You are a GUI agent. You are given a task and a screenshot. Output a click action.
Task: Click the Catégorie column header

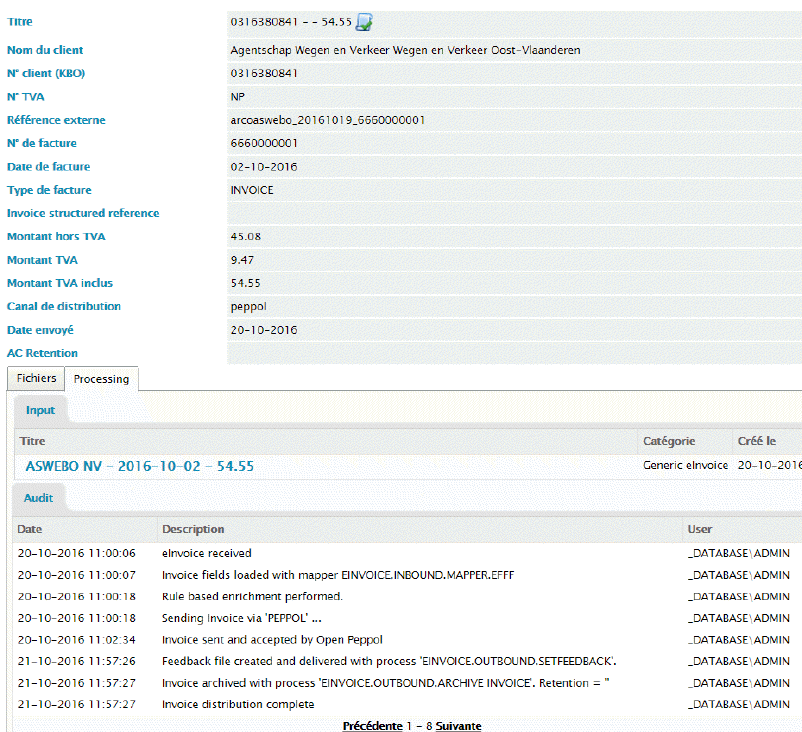[x=669, y=441]
